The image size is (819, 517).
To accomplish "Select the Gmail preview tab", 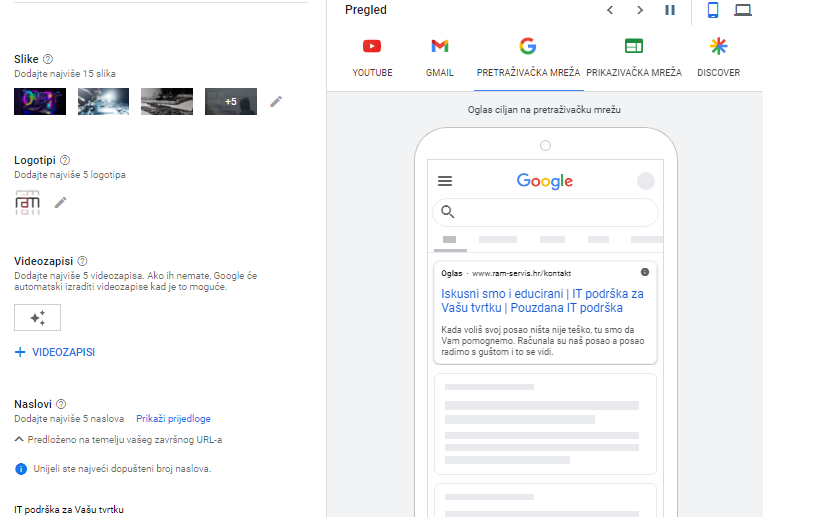I will [x=440, y=58].
